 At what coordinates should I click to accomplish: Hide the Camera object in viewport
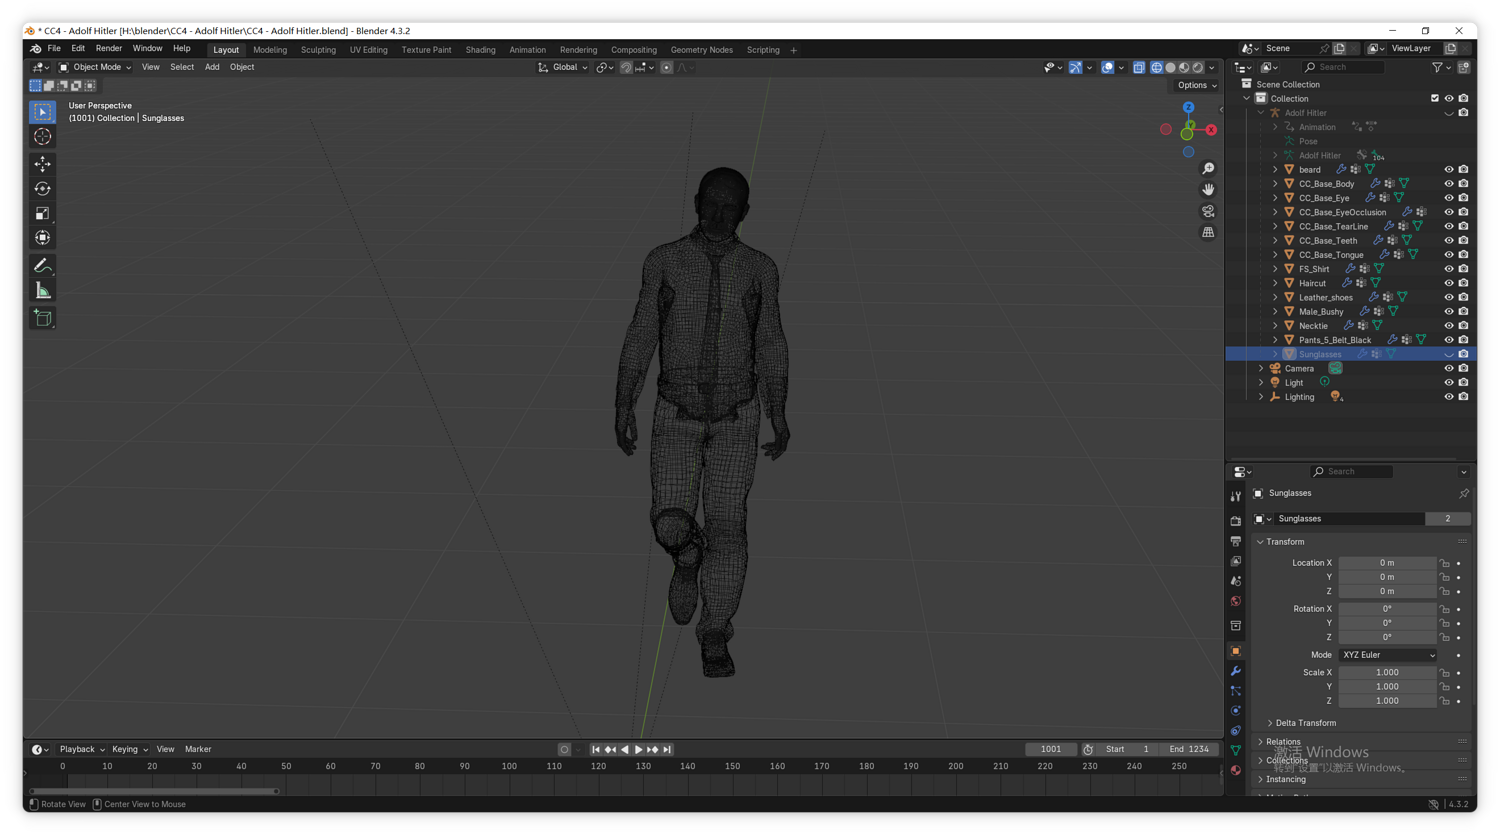click(x=1449, y=368)
